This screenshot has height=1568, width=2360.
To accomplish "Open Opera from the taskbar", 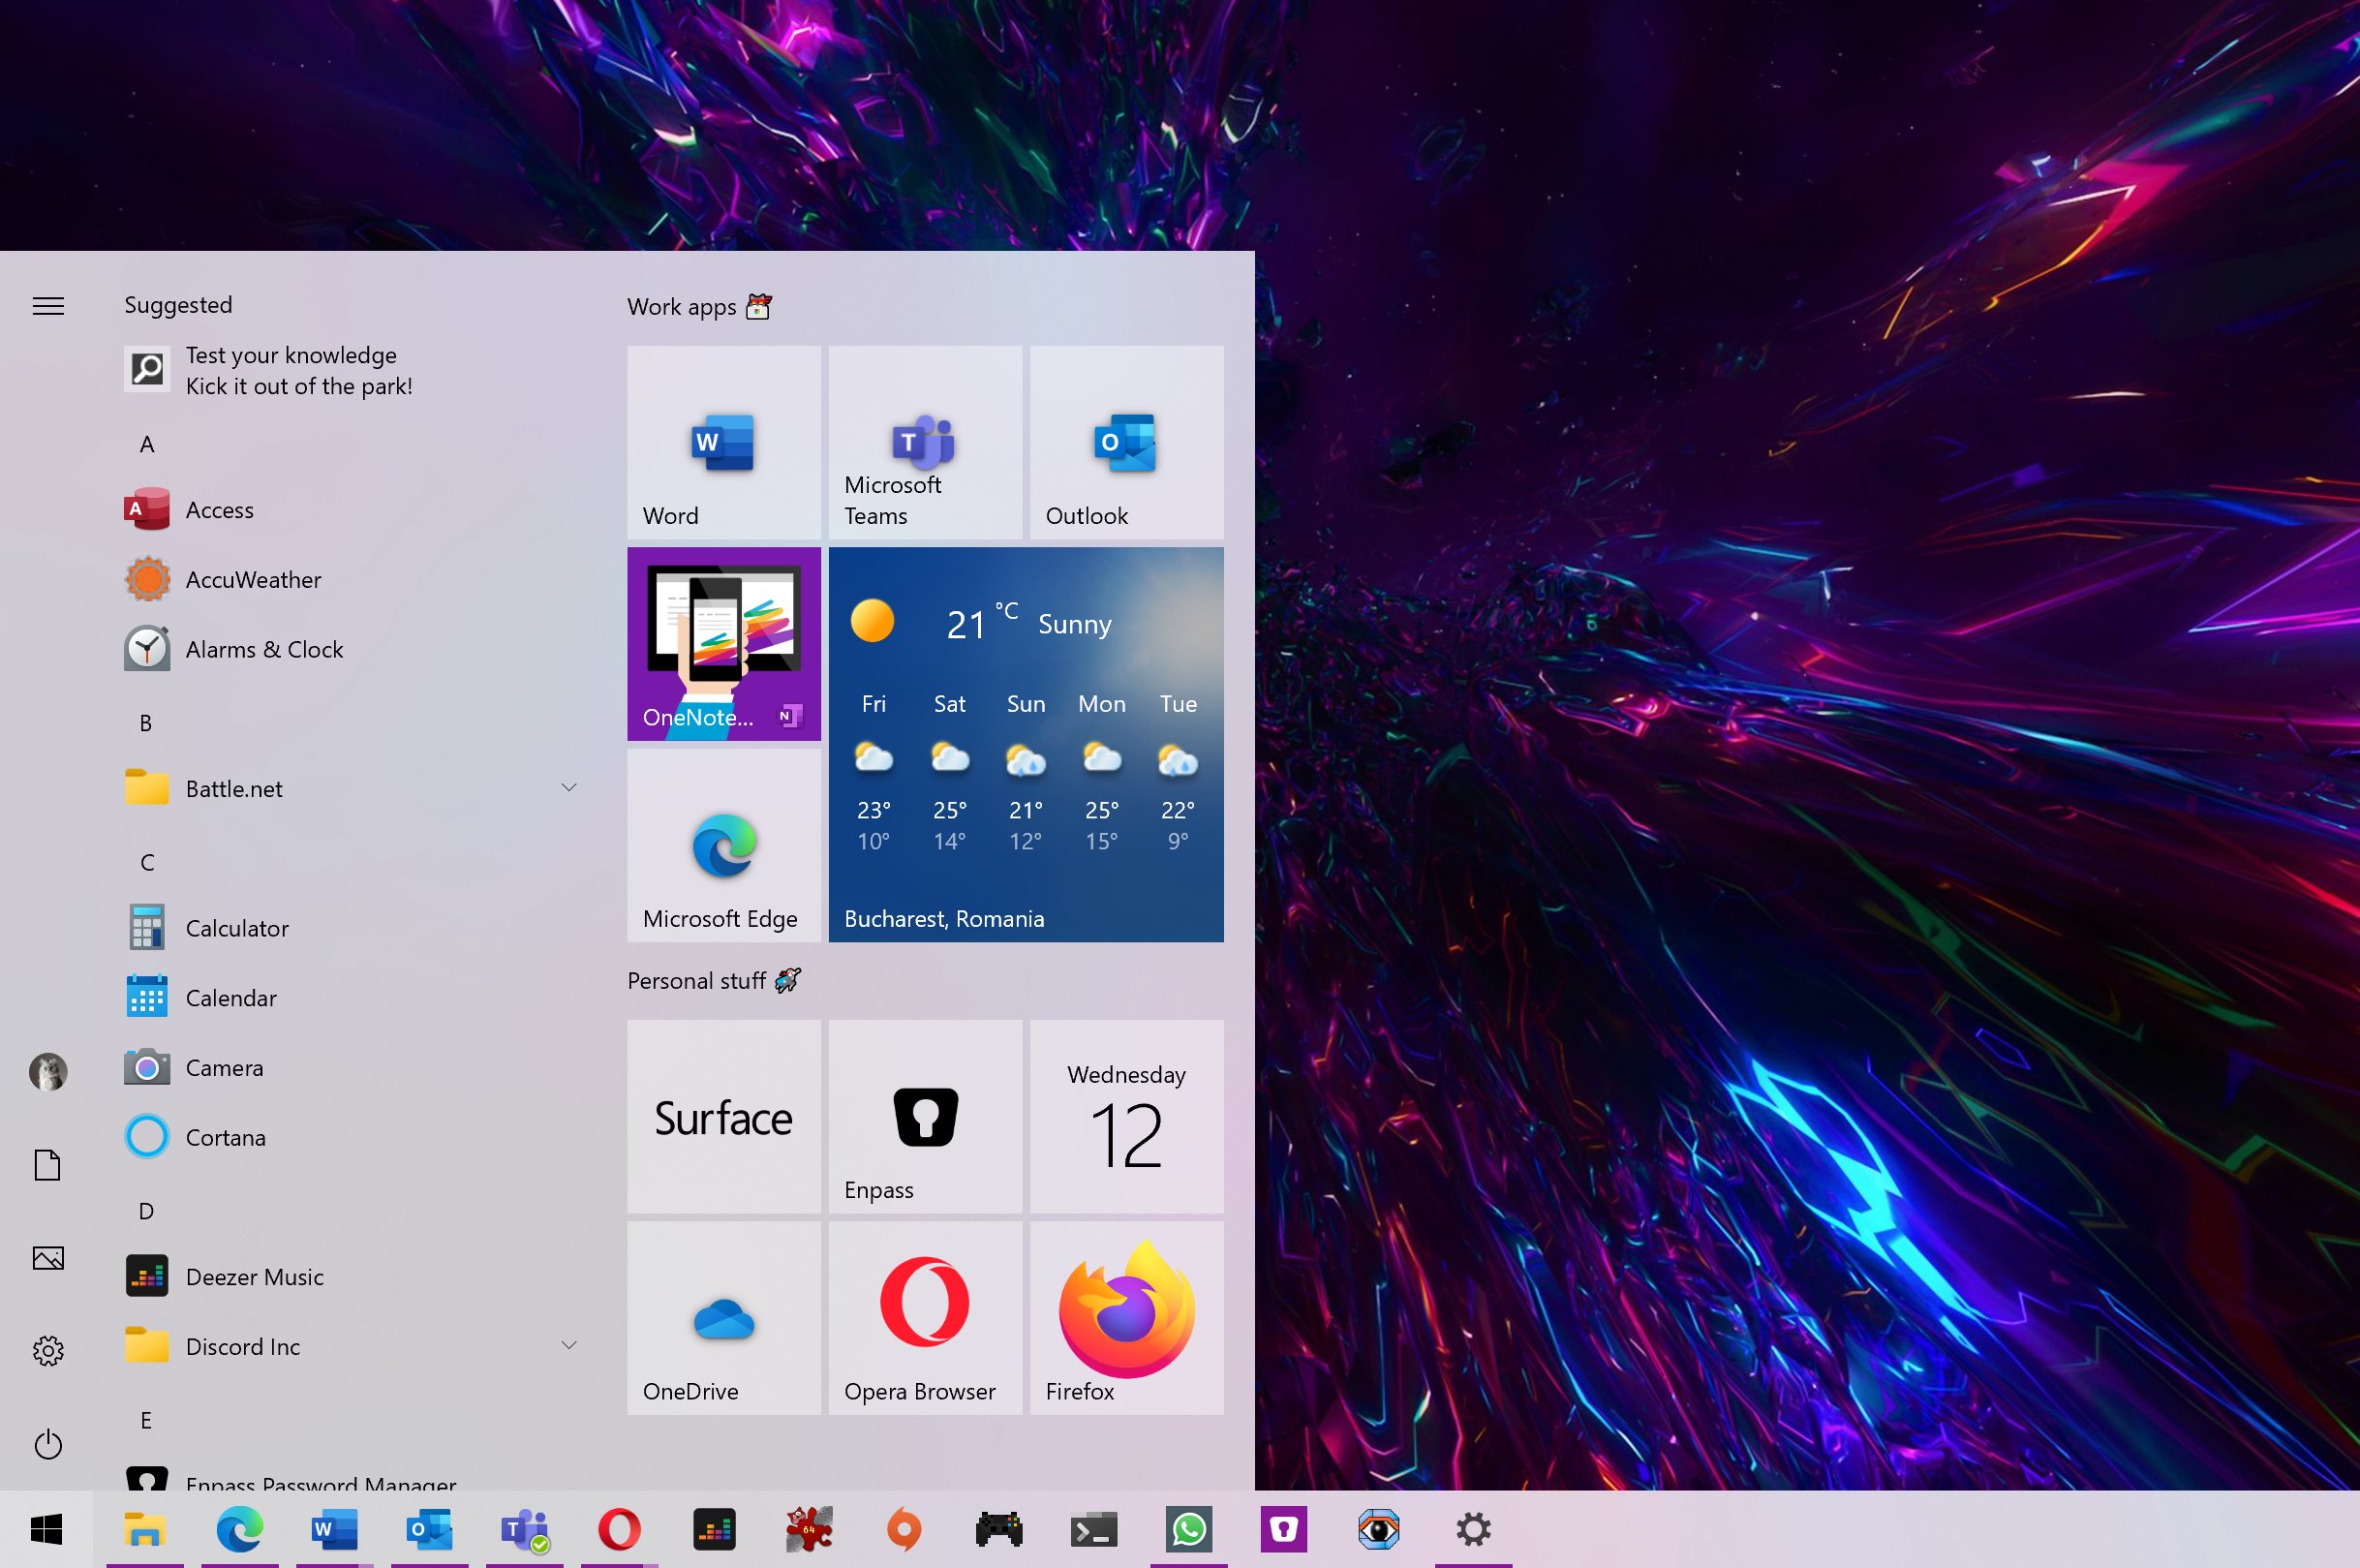I will pos(619,1529).
